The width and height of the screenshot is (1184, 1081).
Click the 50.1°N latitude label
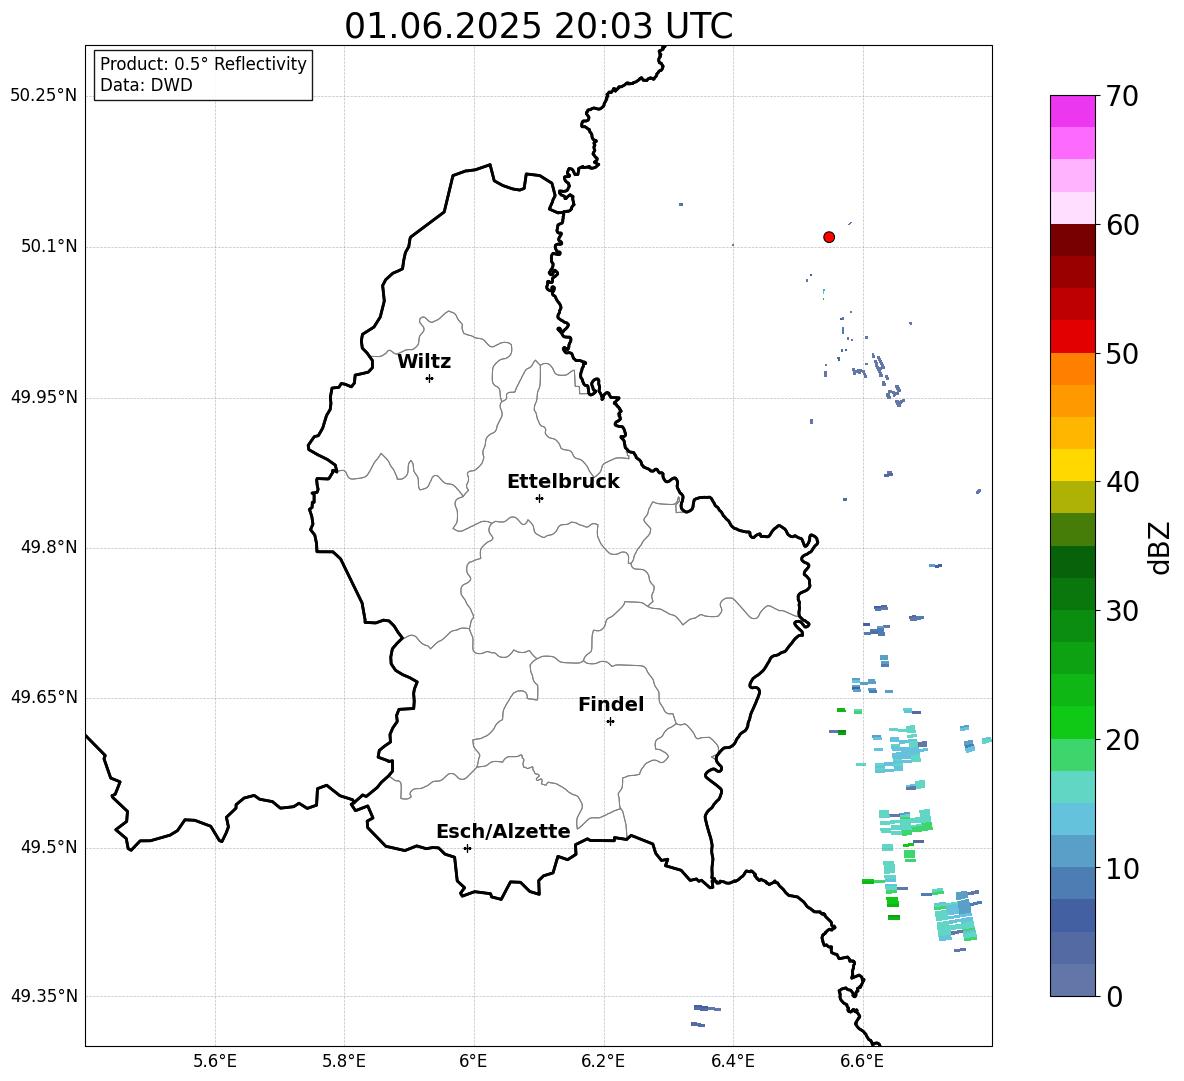pos(50,247)
